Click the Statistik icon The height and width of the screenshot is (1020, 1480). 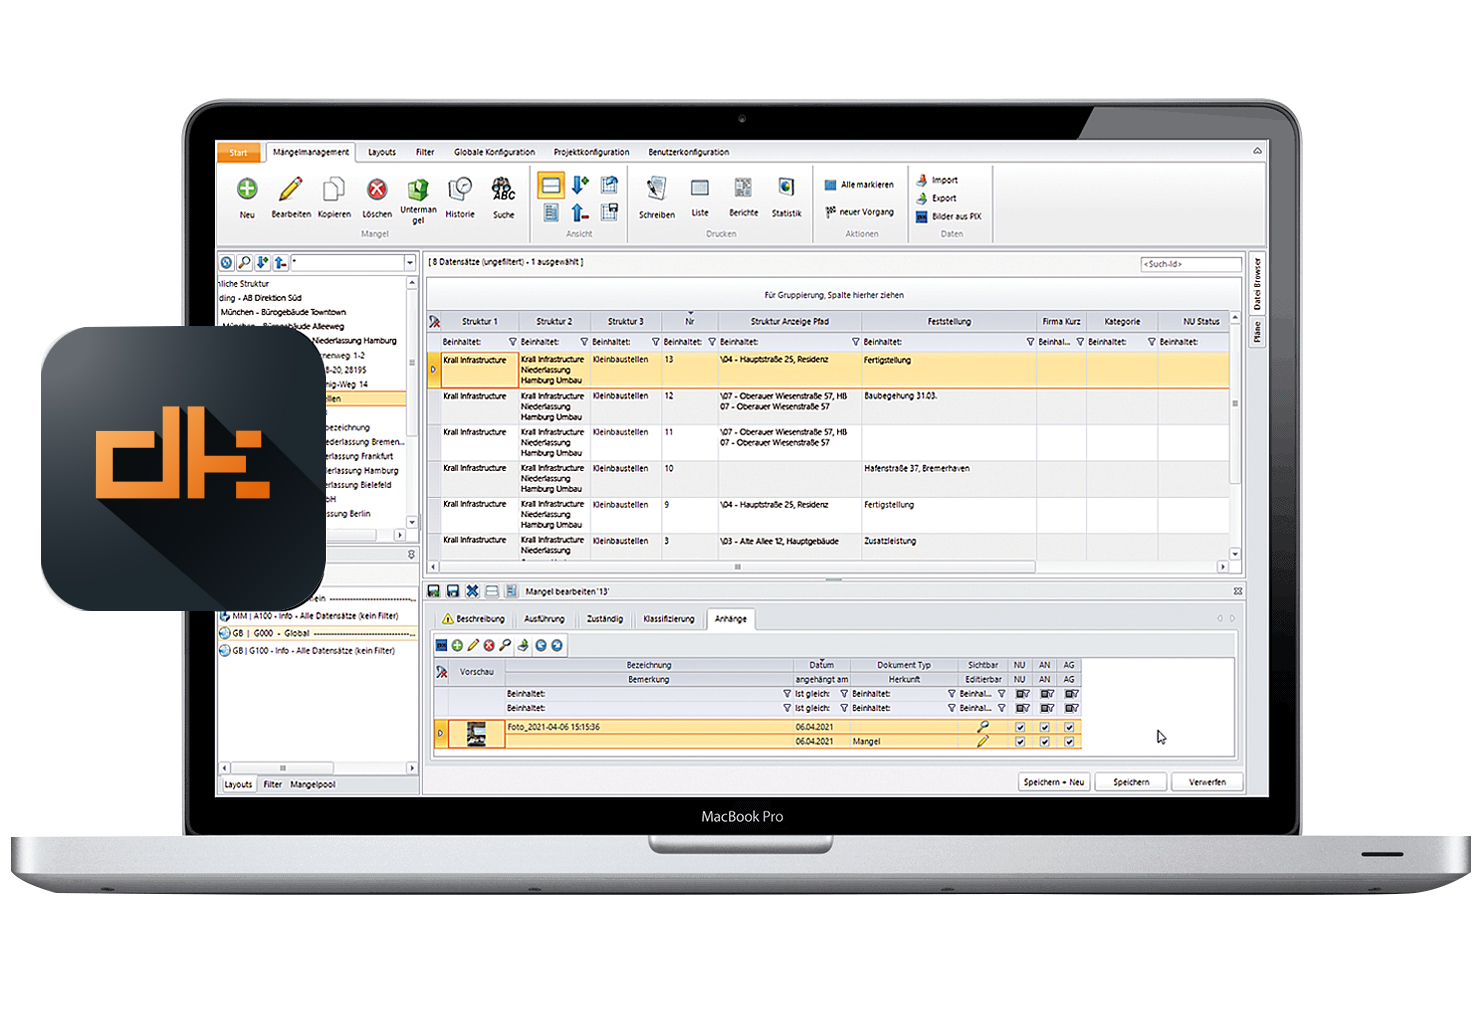point(786,188)
